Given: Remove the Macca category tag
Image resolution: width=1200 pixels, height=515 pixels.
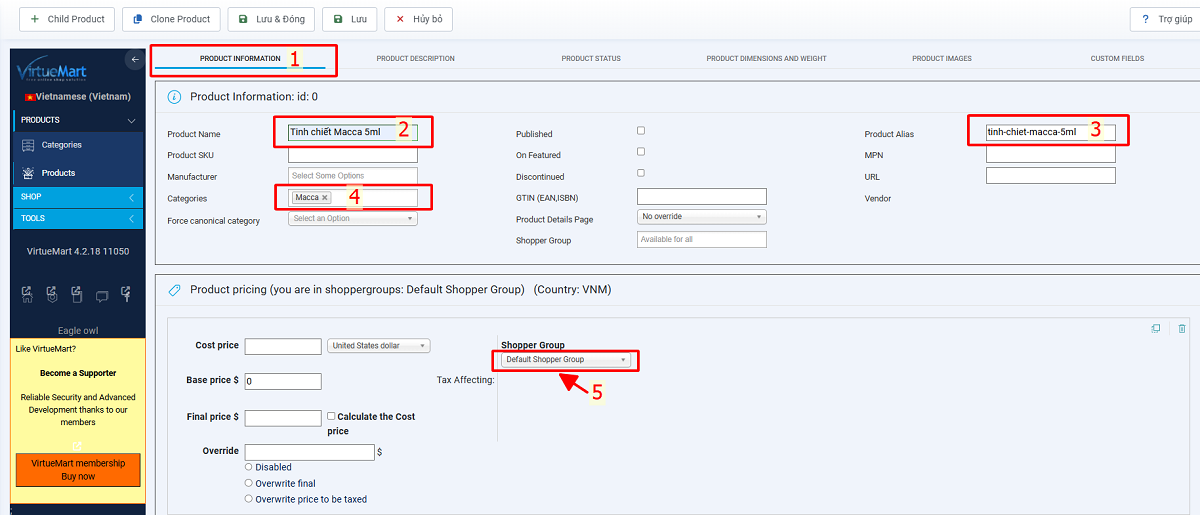Looking at the screenshot, I should pos(325,198).
